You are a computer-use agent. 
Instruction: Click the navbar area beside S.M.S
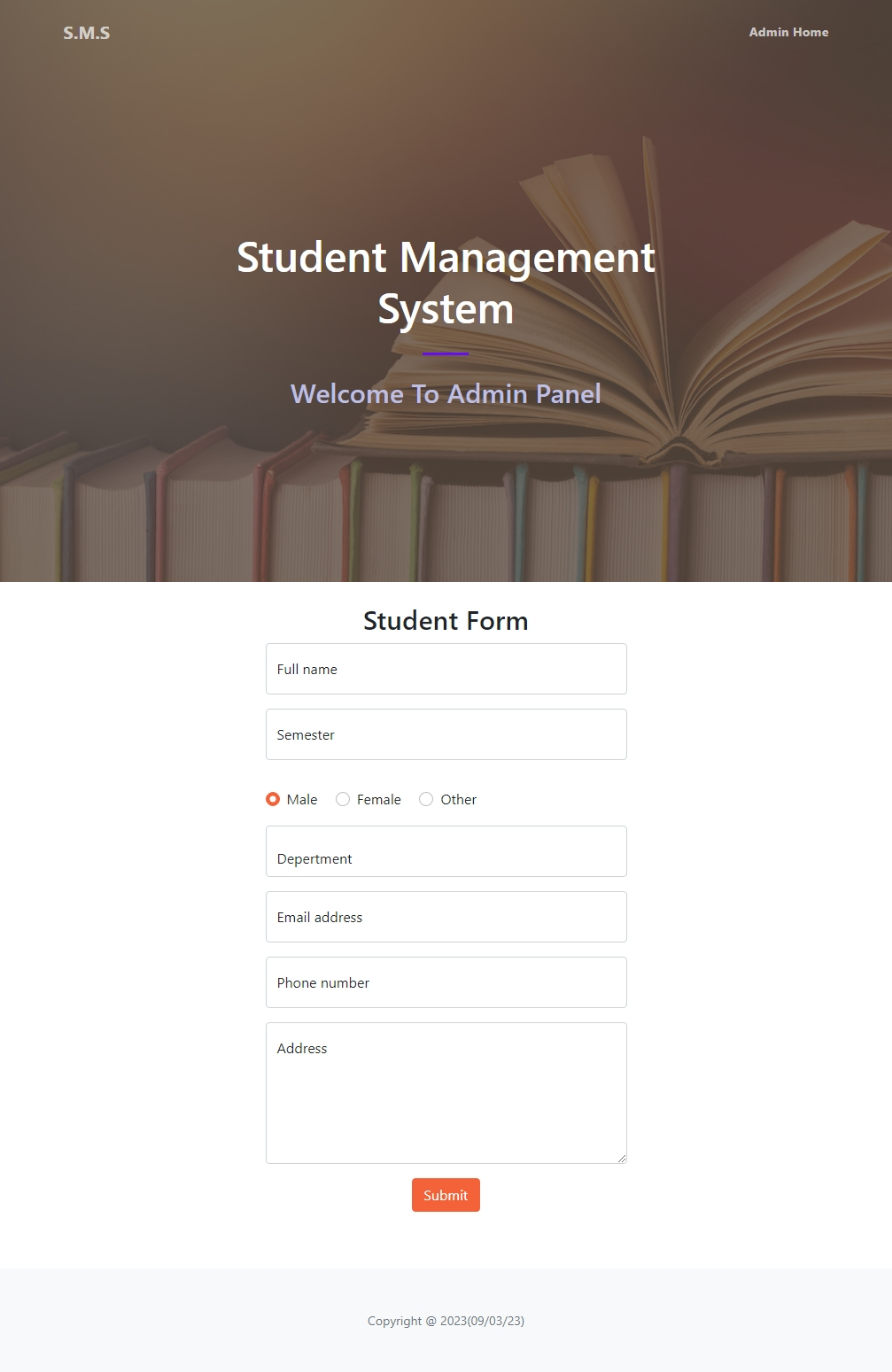(x=400, y=32)
